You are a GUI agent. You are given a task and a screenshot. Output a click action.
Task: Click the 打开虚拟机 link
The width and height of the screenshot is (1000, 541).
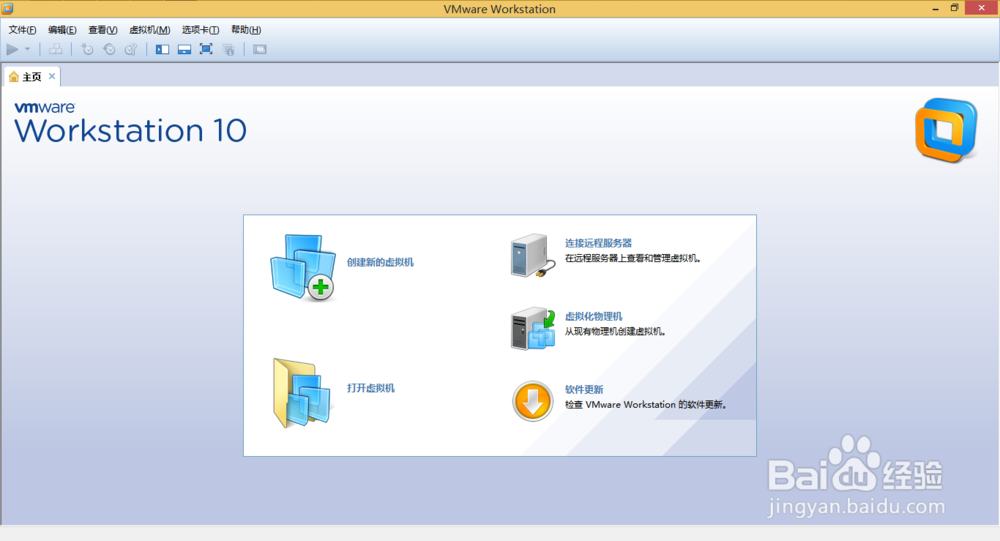click(371, 388)
